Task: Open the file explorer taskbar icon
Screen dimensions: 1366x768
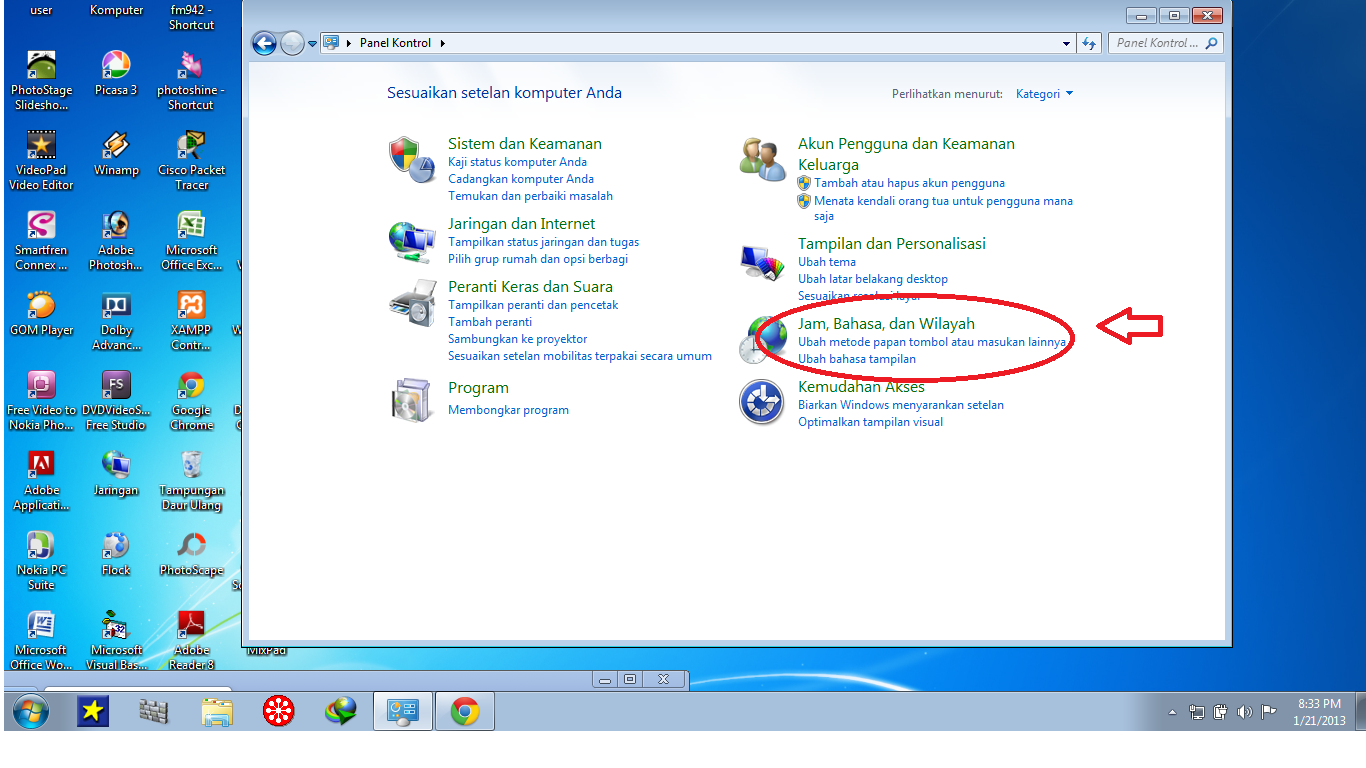Action: click(217, 711)
